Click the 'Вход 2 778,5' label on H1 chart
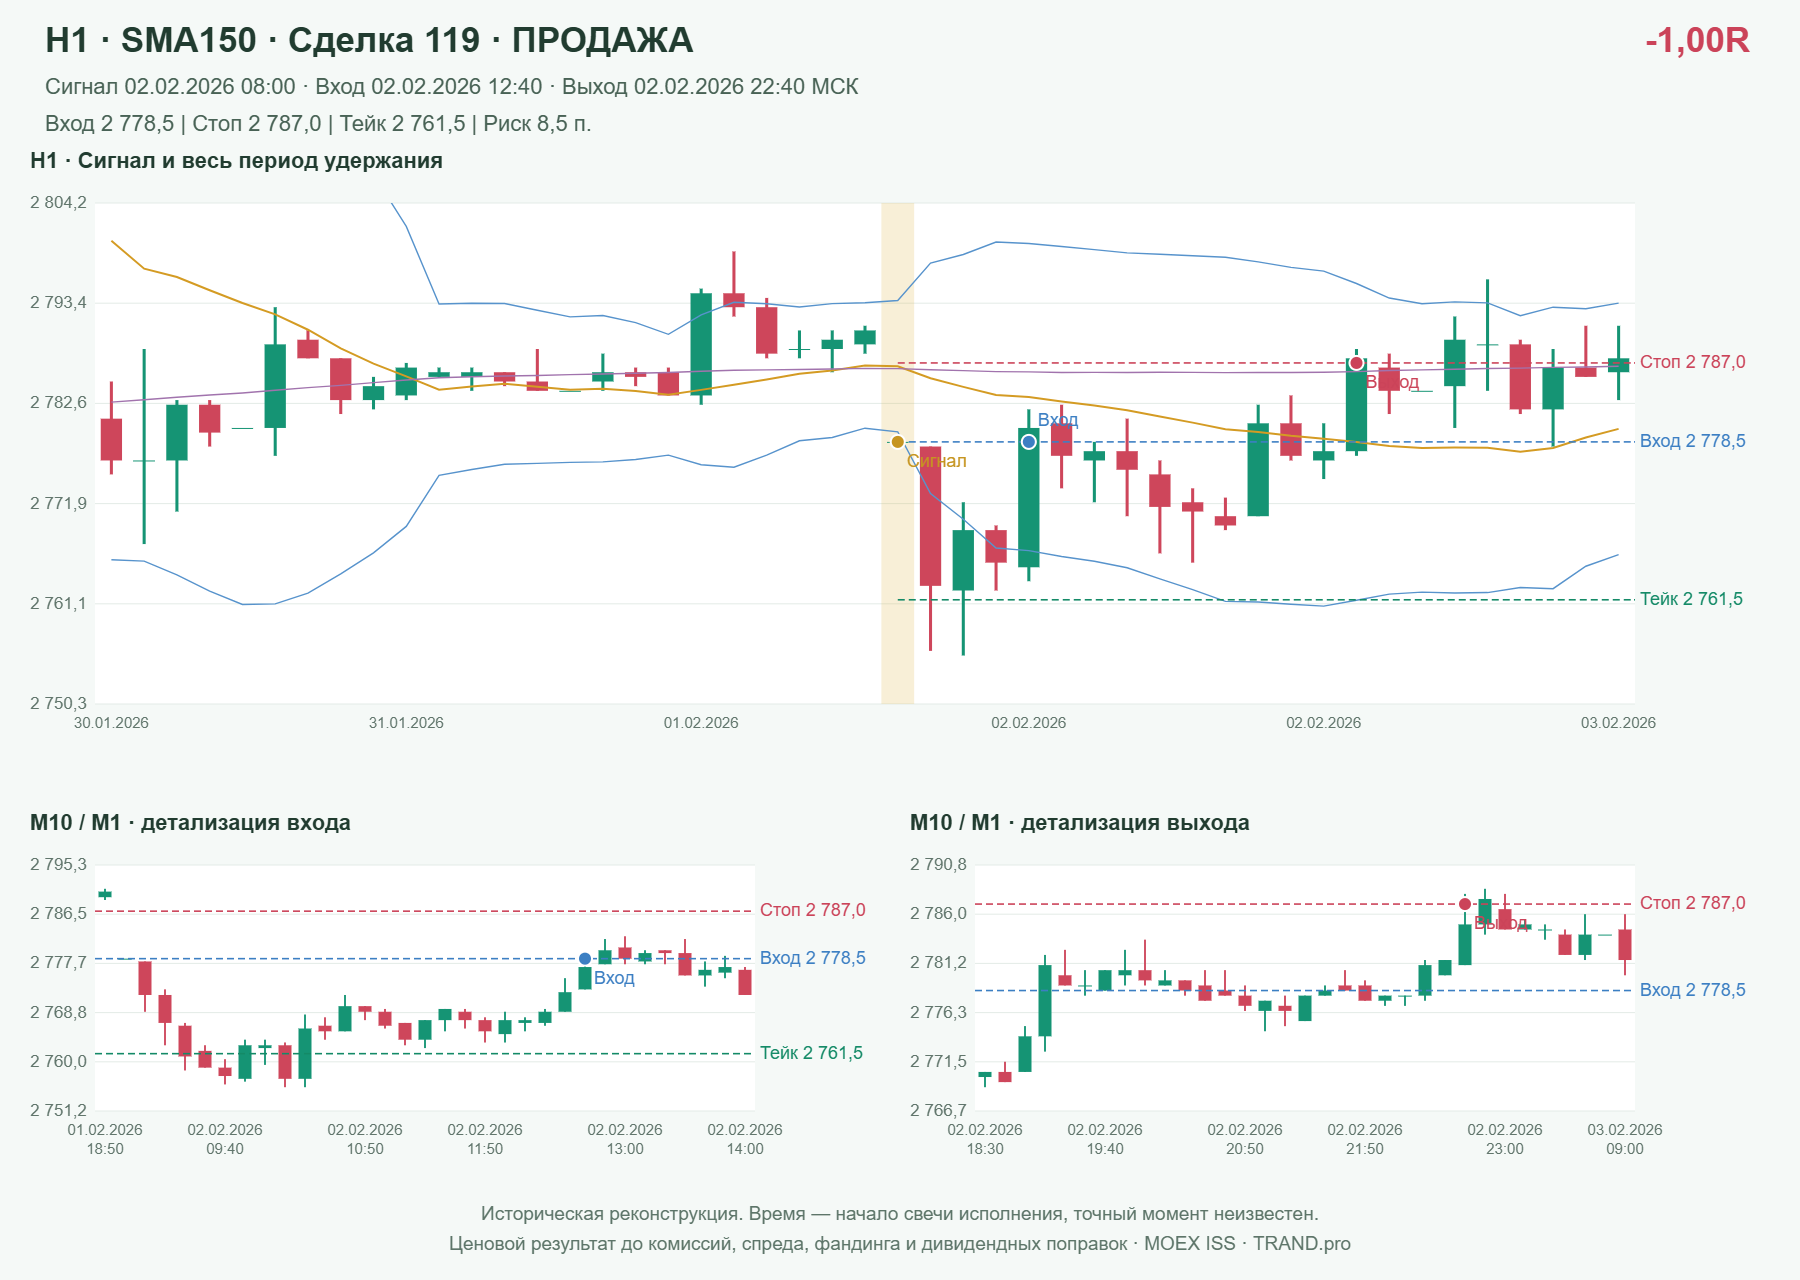 (1692, 441)
